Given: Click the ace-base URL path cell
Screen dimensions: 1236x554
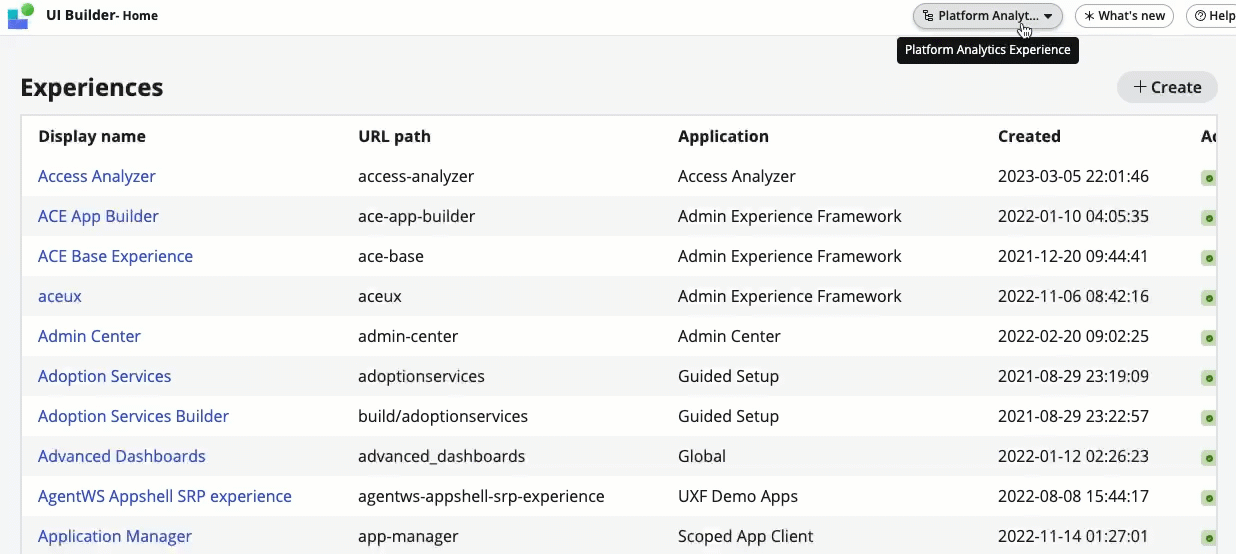Looking at the screenshot, I should coord(391,256).
